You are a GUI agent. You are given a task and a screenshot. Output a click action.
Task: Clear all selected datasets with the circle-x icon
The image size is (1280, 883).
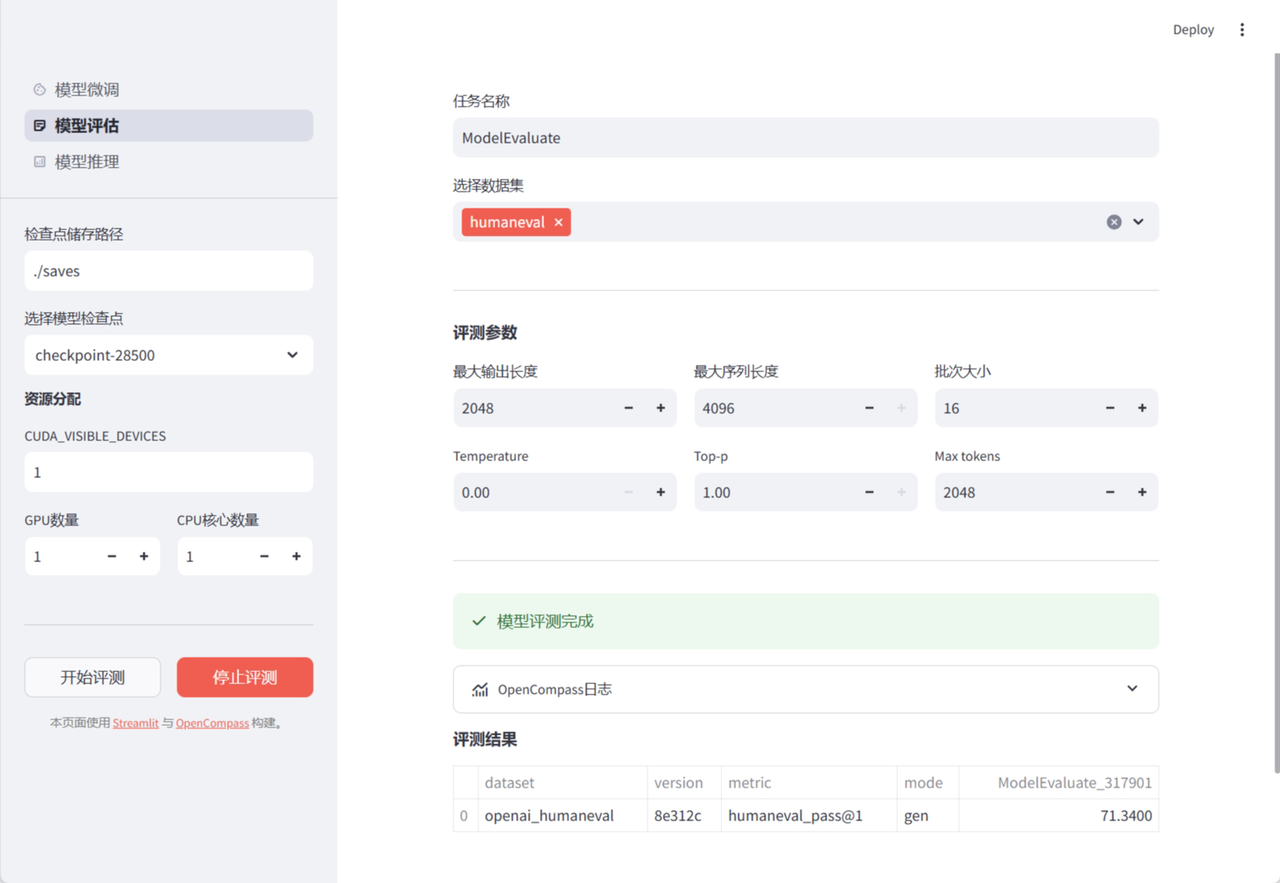click(x=1113, y=222)
